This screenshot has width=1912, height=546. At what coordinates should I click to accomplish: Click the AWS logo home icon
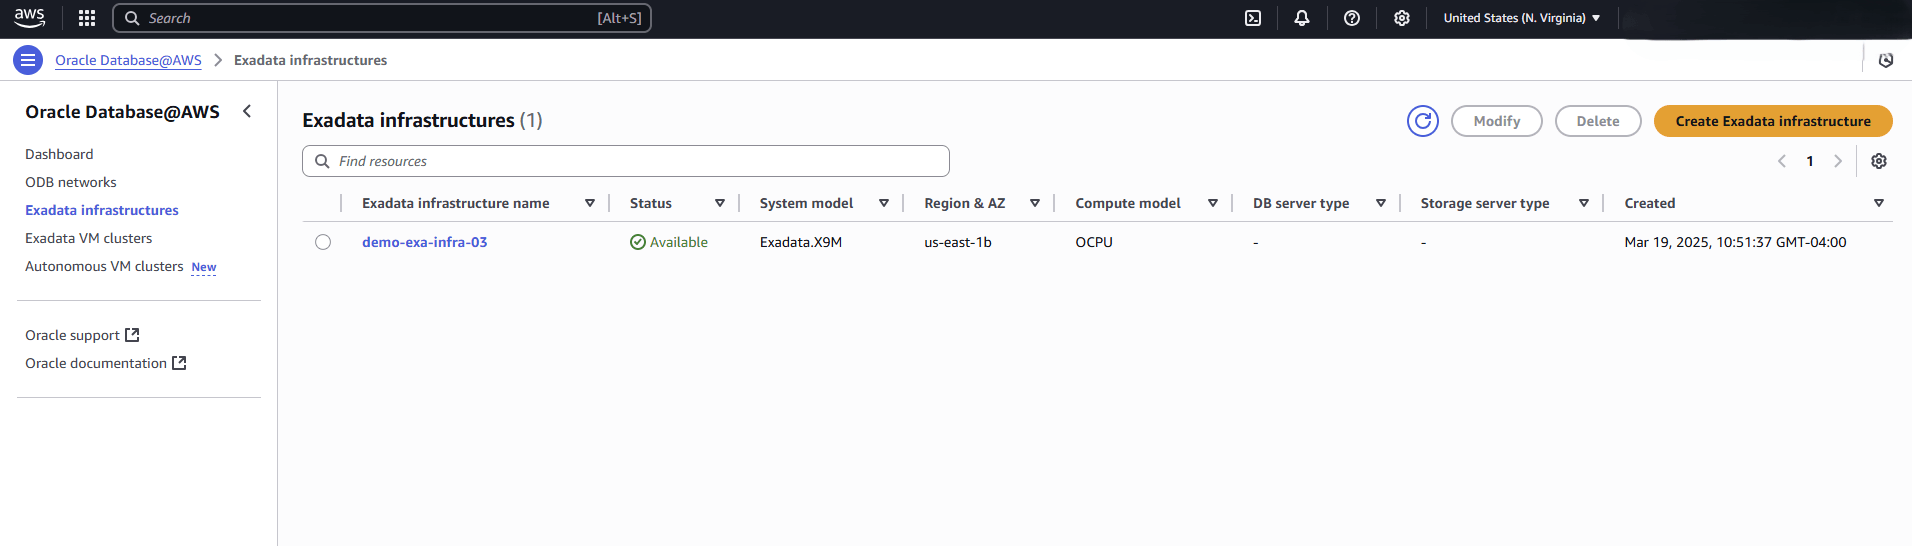(30, 18)
